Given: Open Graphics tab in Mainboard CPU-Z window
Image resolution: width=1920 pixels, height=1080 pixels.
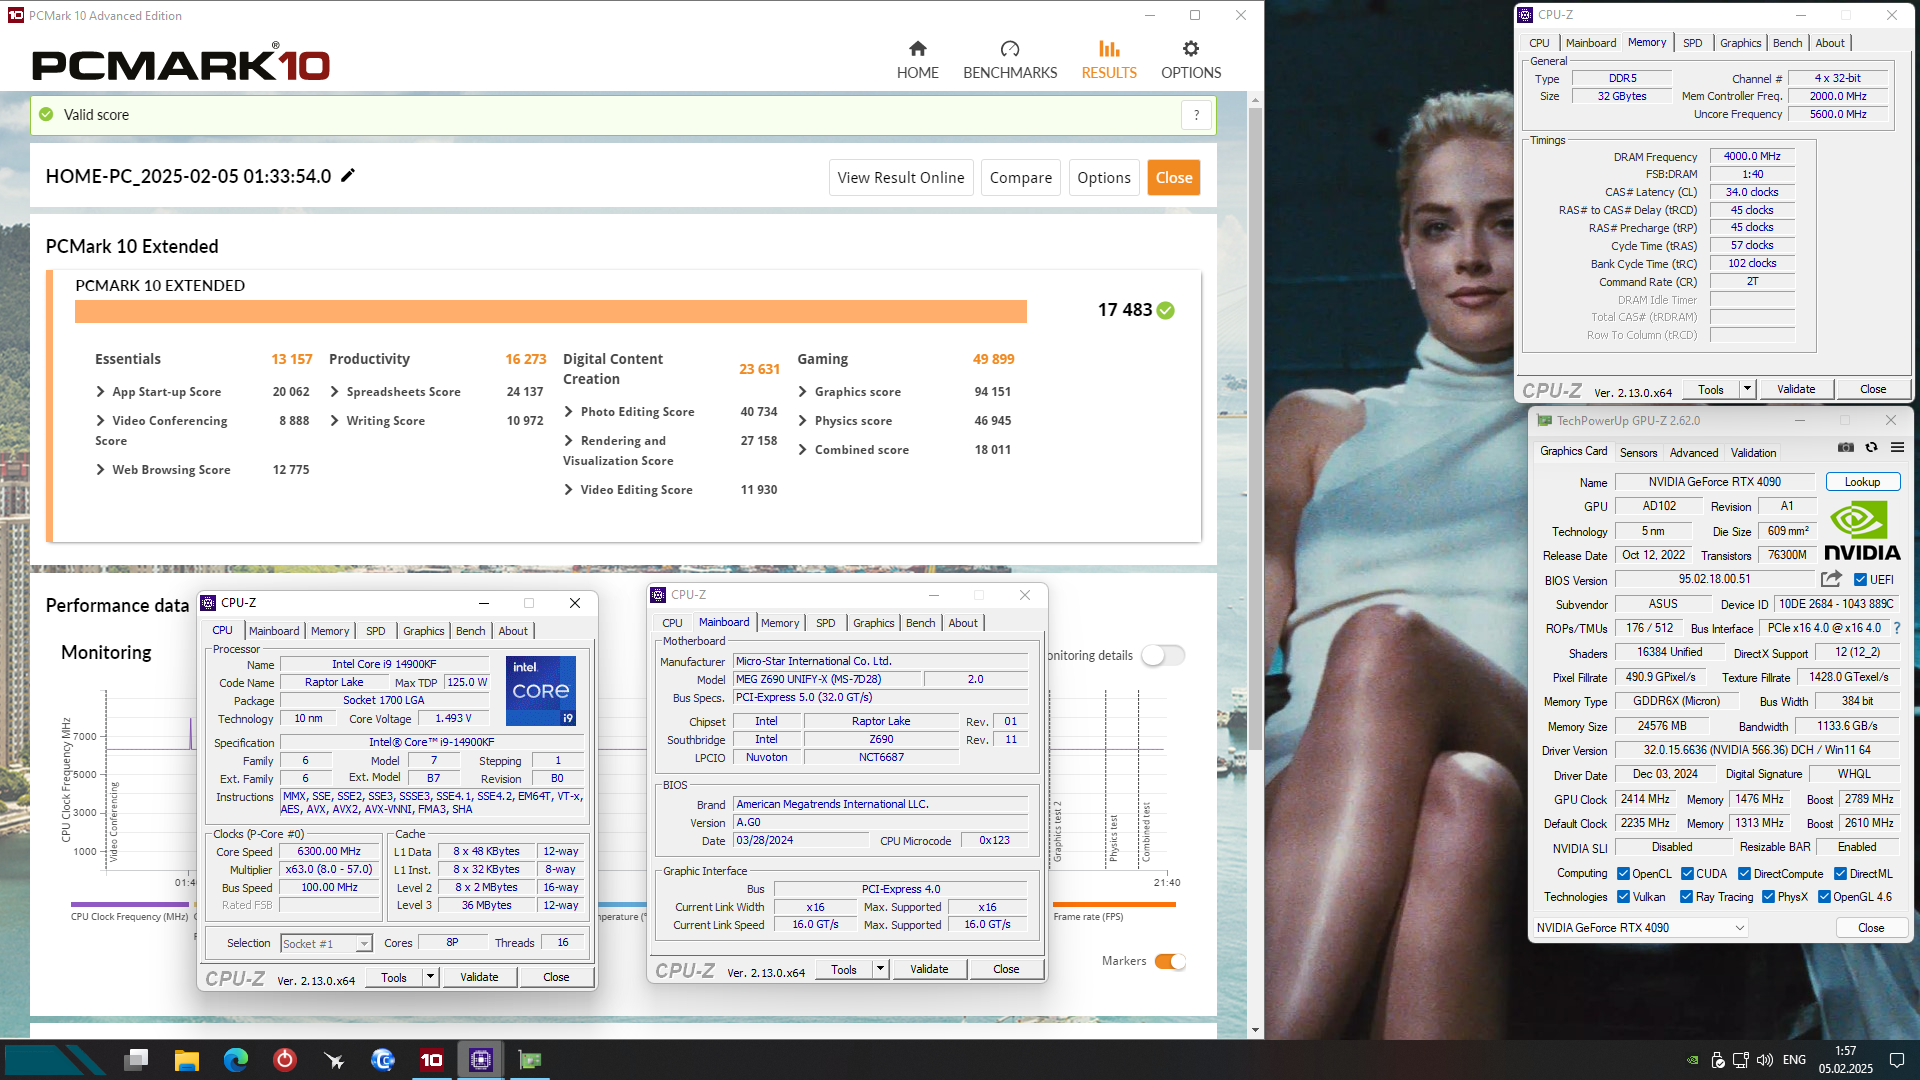Looking at the screenshot, I should coord(873,623).
